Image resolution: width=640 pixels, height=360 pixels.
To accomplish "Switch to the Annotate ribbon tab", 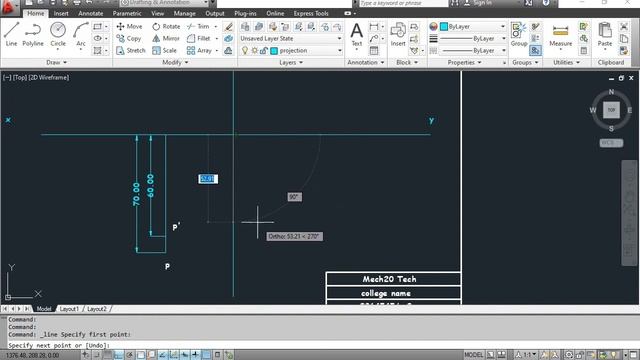I will [x=91, y=13].
